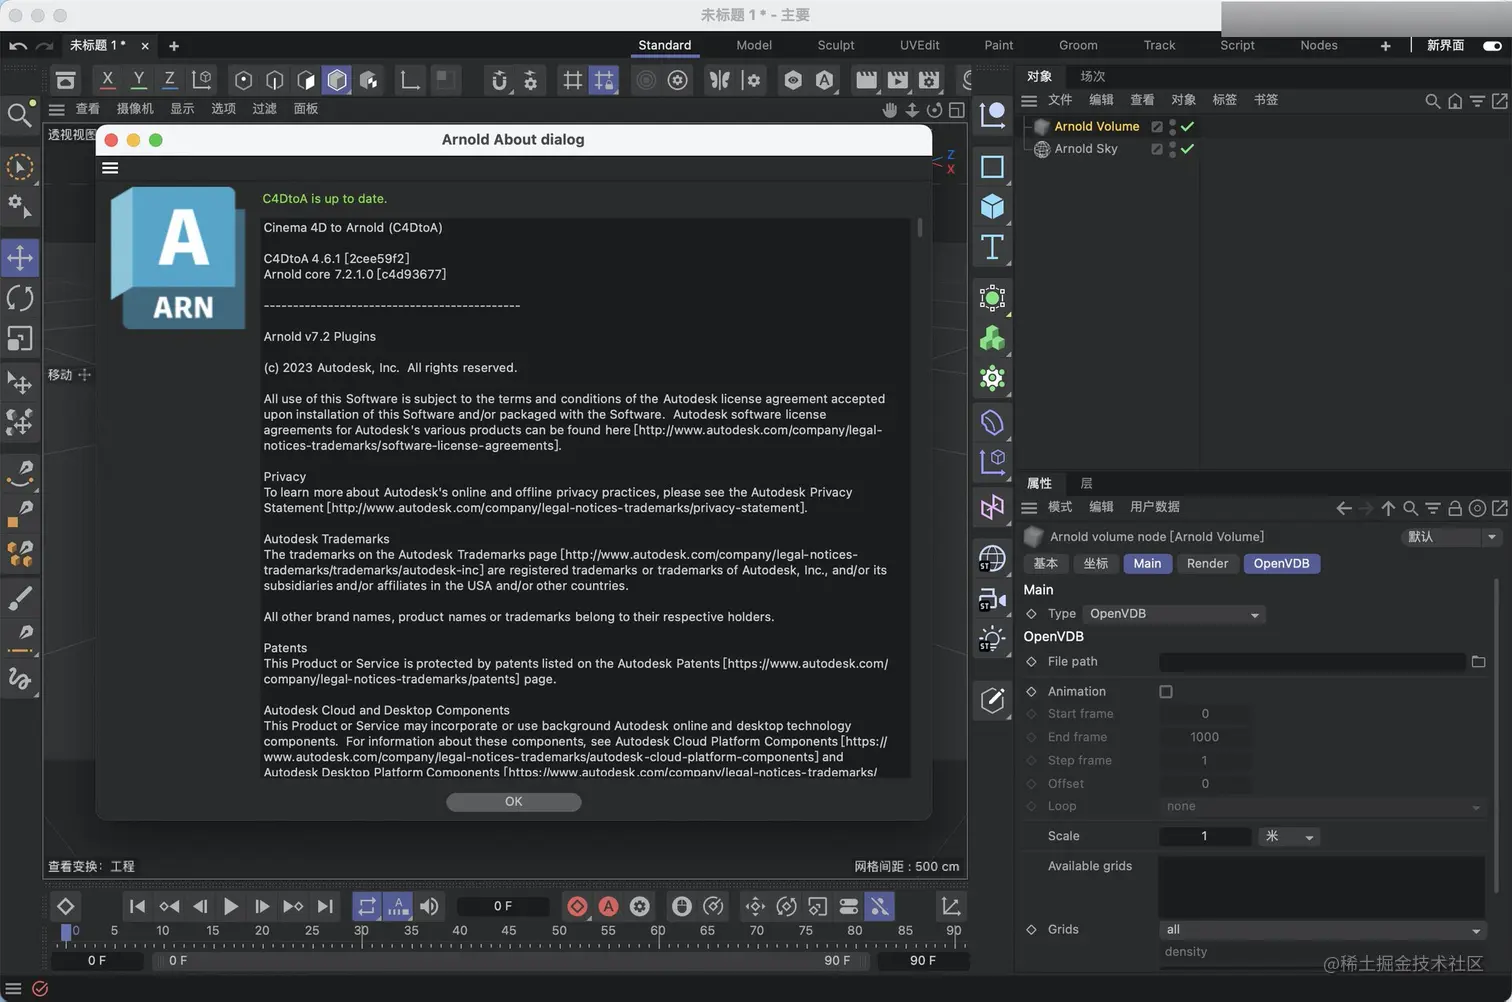
Task: Toggle Arnold Sky green checkmark
Action: pyautogui.click(x=1187, y=149)
